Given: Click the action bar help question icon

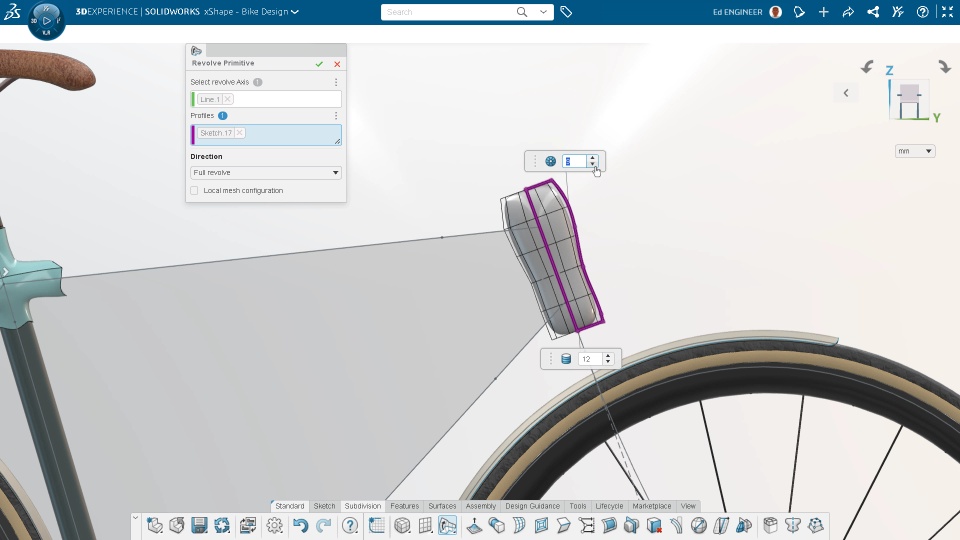Looking at the screenshot, I should [x=350, y=525].
